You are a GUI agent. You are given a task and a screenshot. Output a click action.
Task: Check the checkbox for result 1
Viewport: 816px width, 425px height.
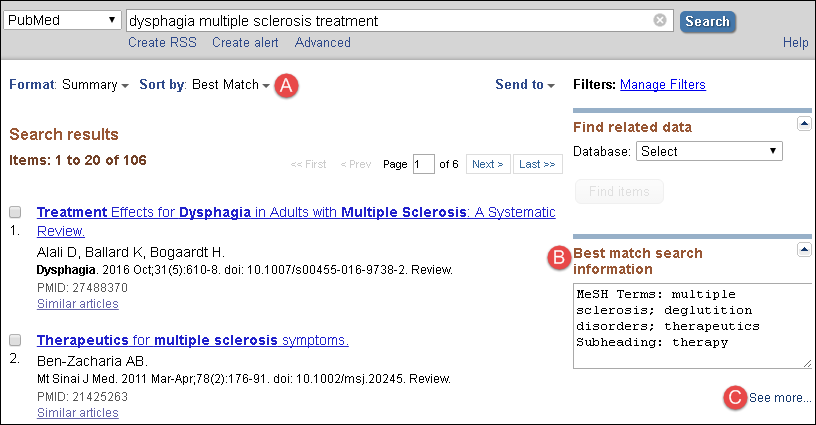click(15, 212)
